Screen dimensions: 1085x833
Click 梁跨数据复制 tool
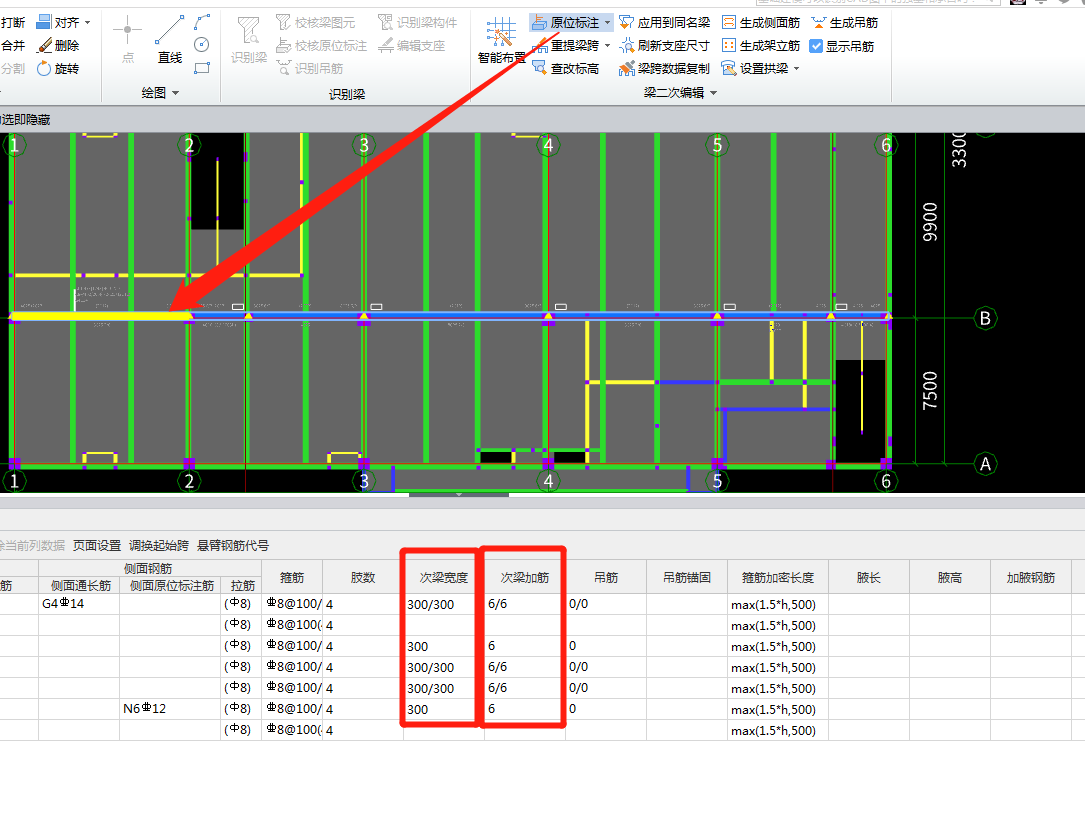coord(664,68)
